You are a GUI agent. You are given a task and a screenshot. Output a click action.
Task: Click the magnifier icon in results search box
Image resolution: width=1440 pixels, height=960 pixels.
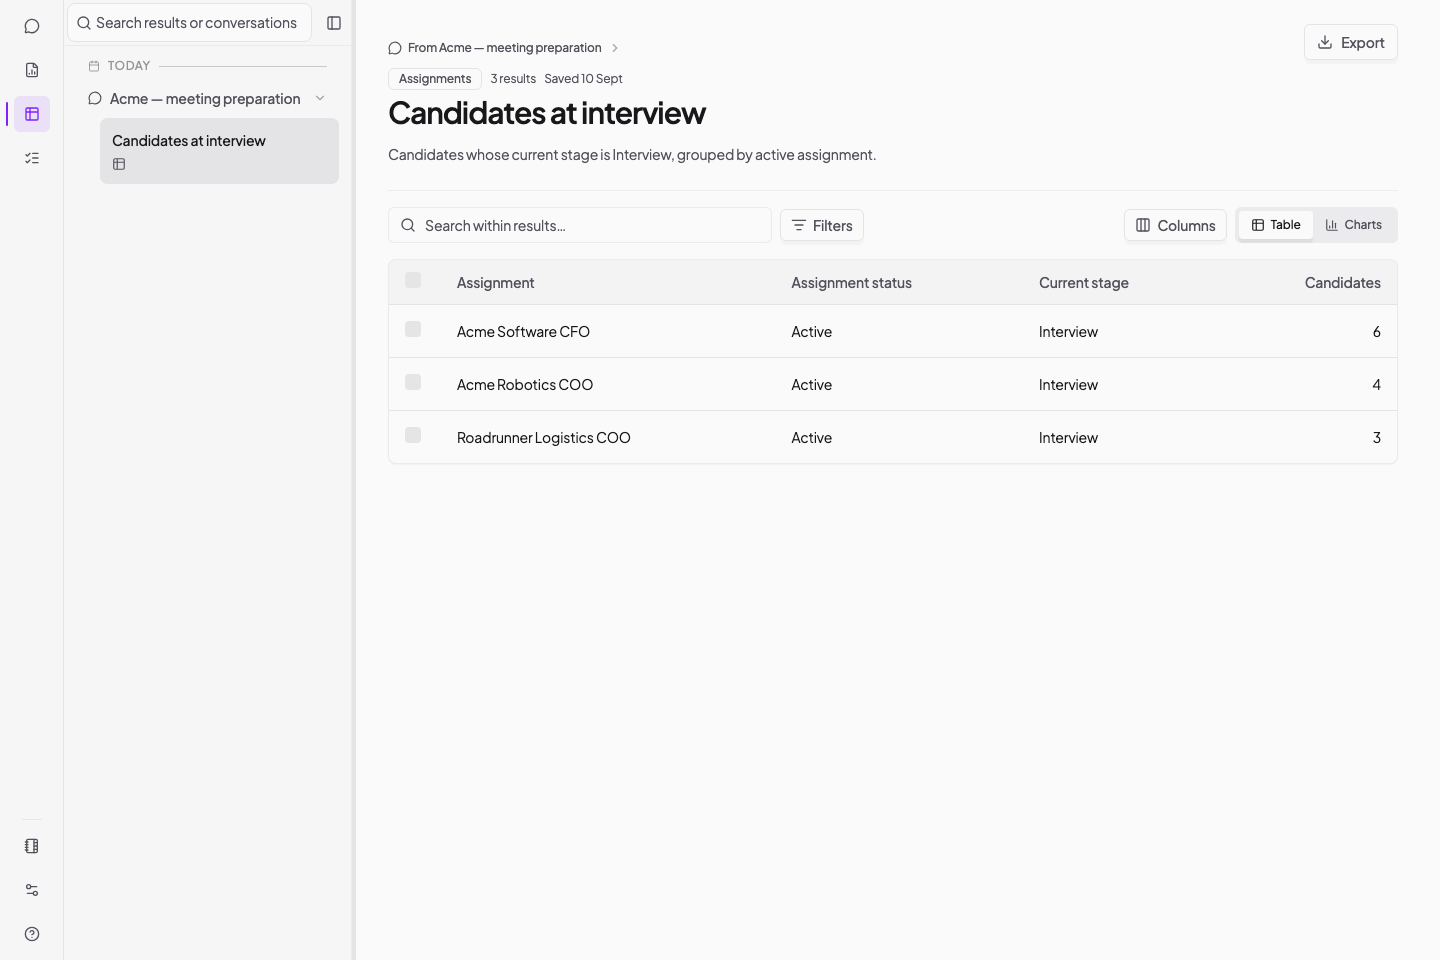coord(408,225)
